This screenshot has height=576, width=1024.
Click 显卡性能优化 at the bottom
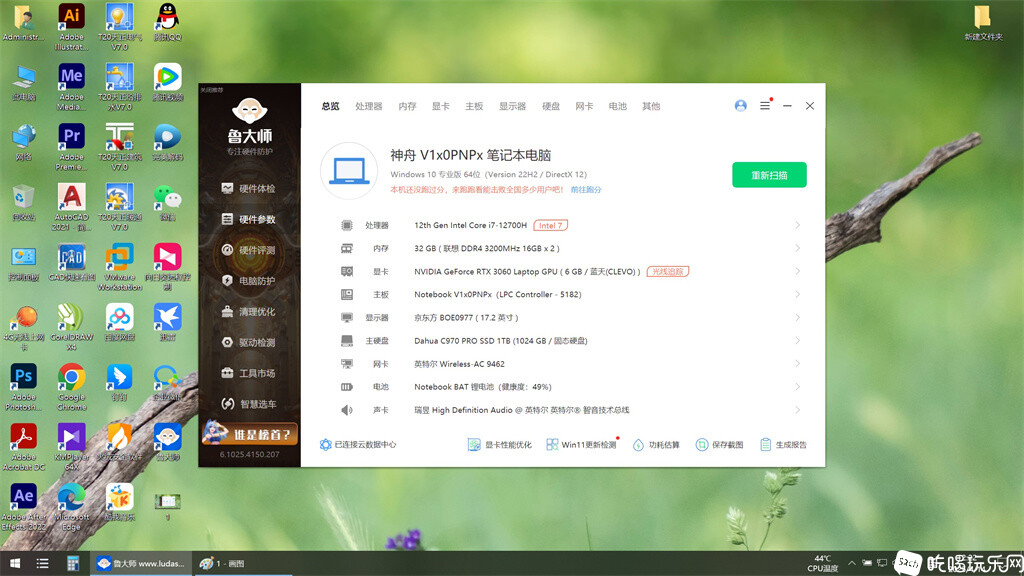pos(500,445)
